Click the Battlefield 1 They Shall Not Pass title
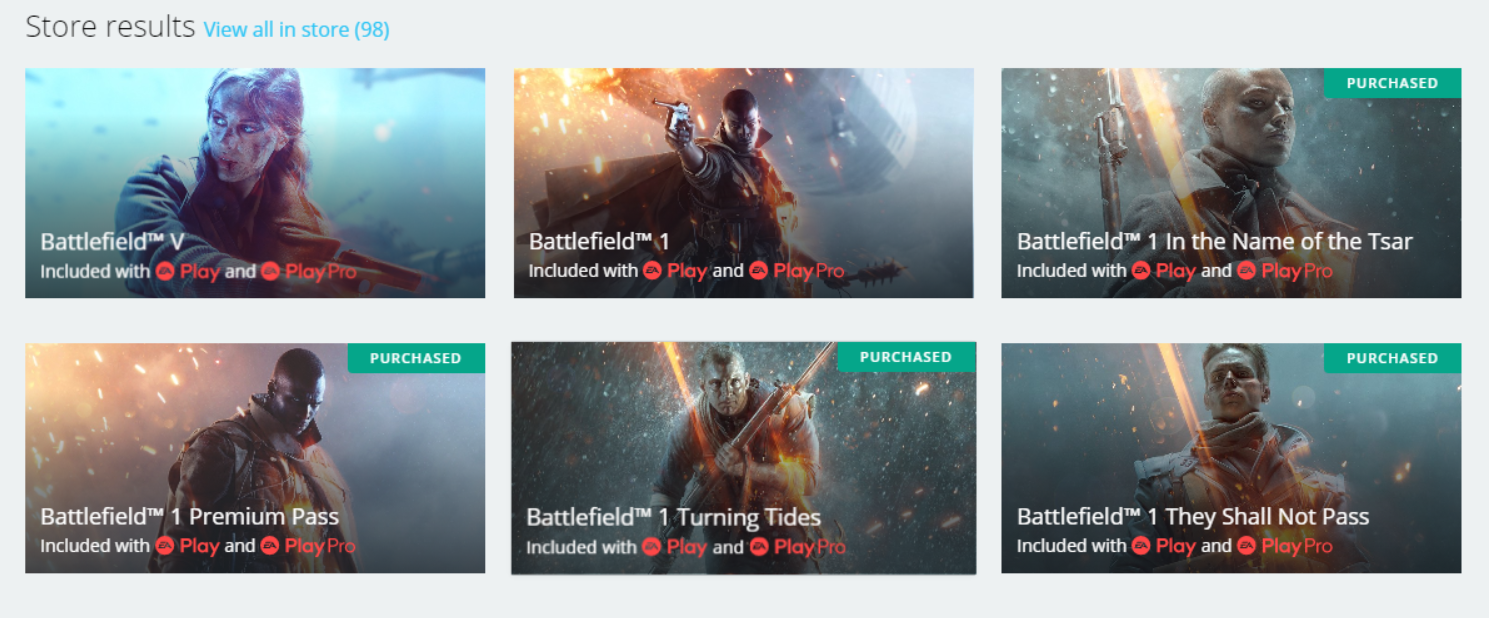 click(1193, 517)
